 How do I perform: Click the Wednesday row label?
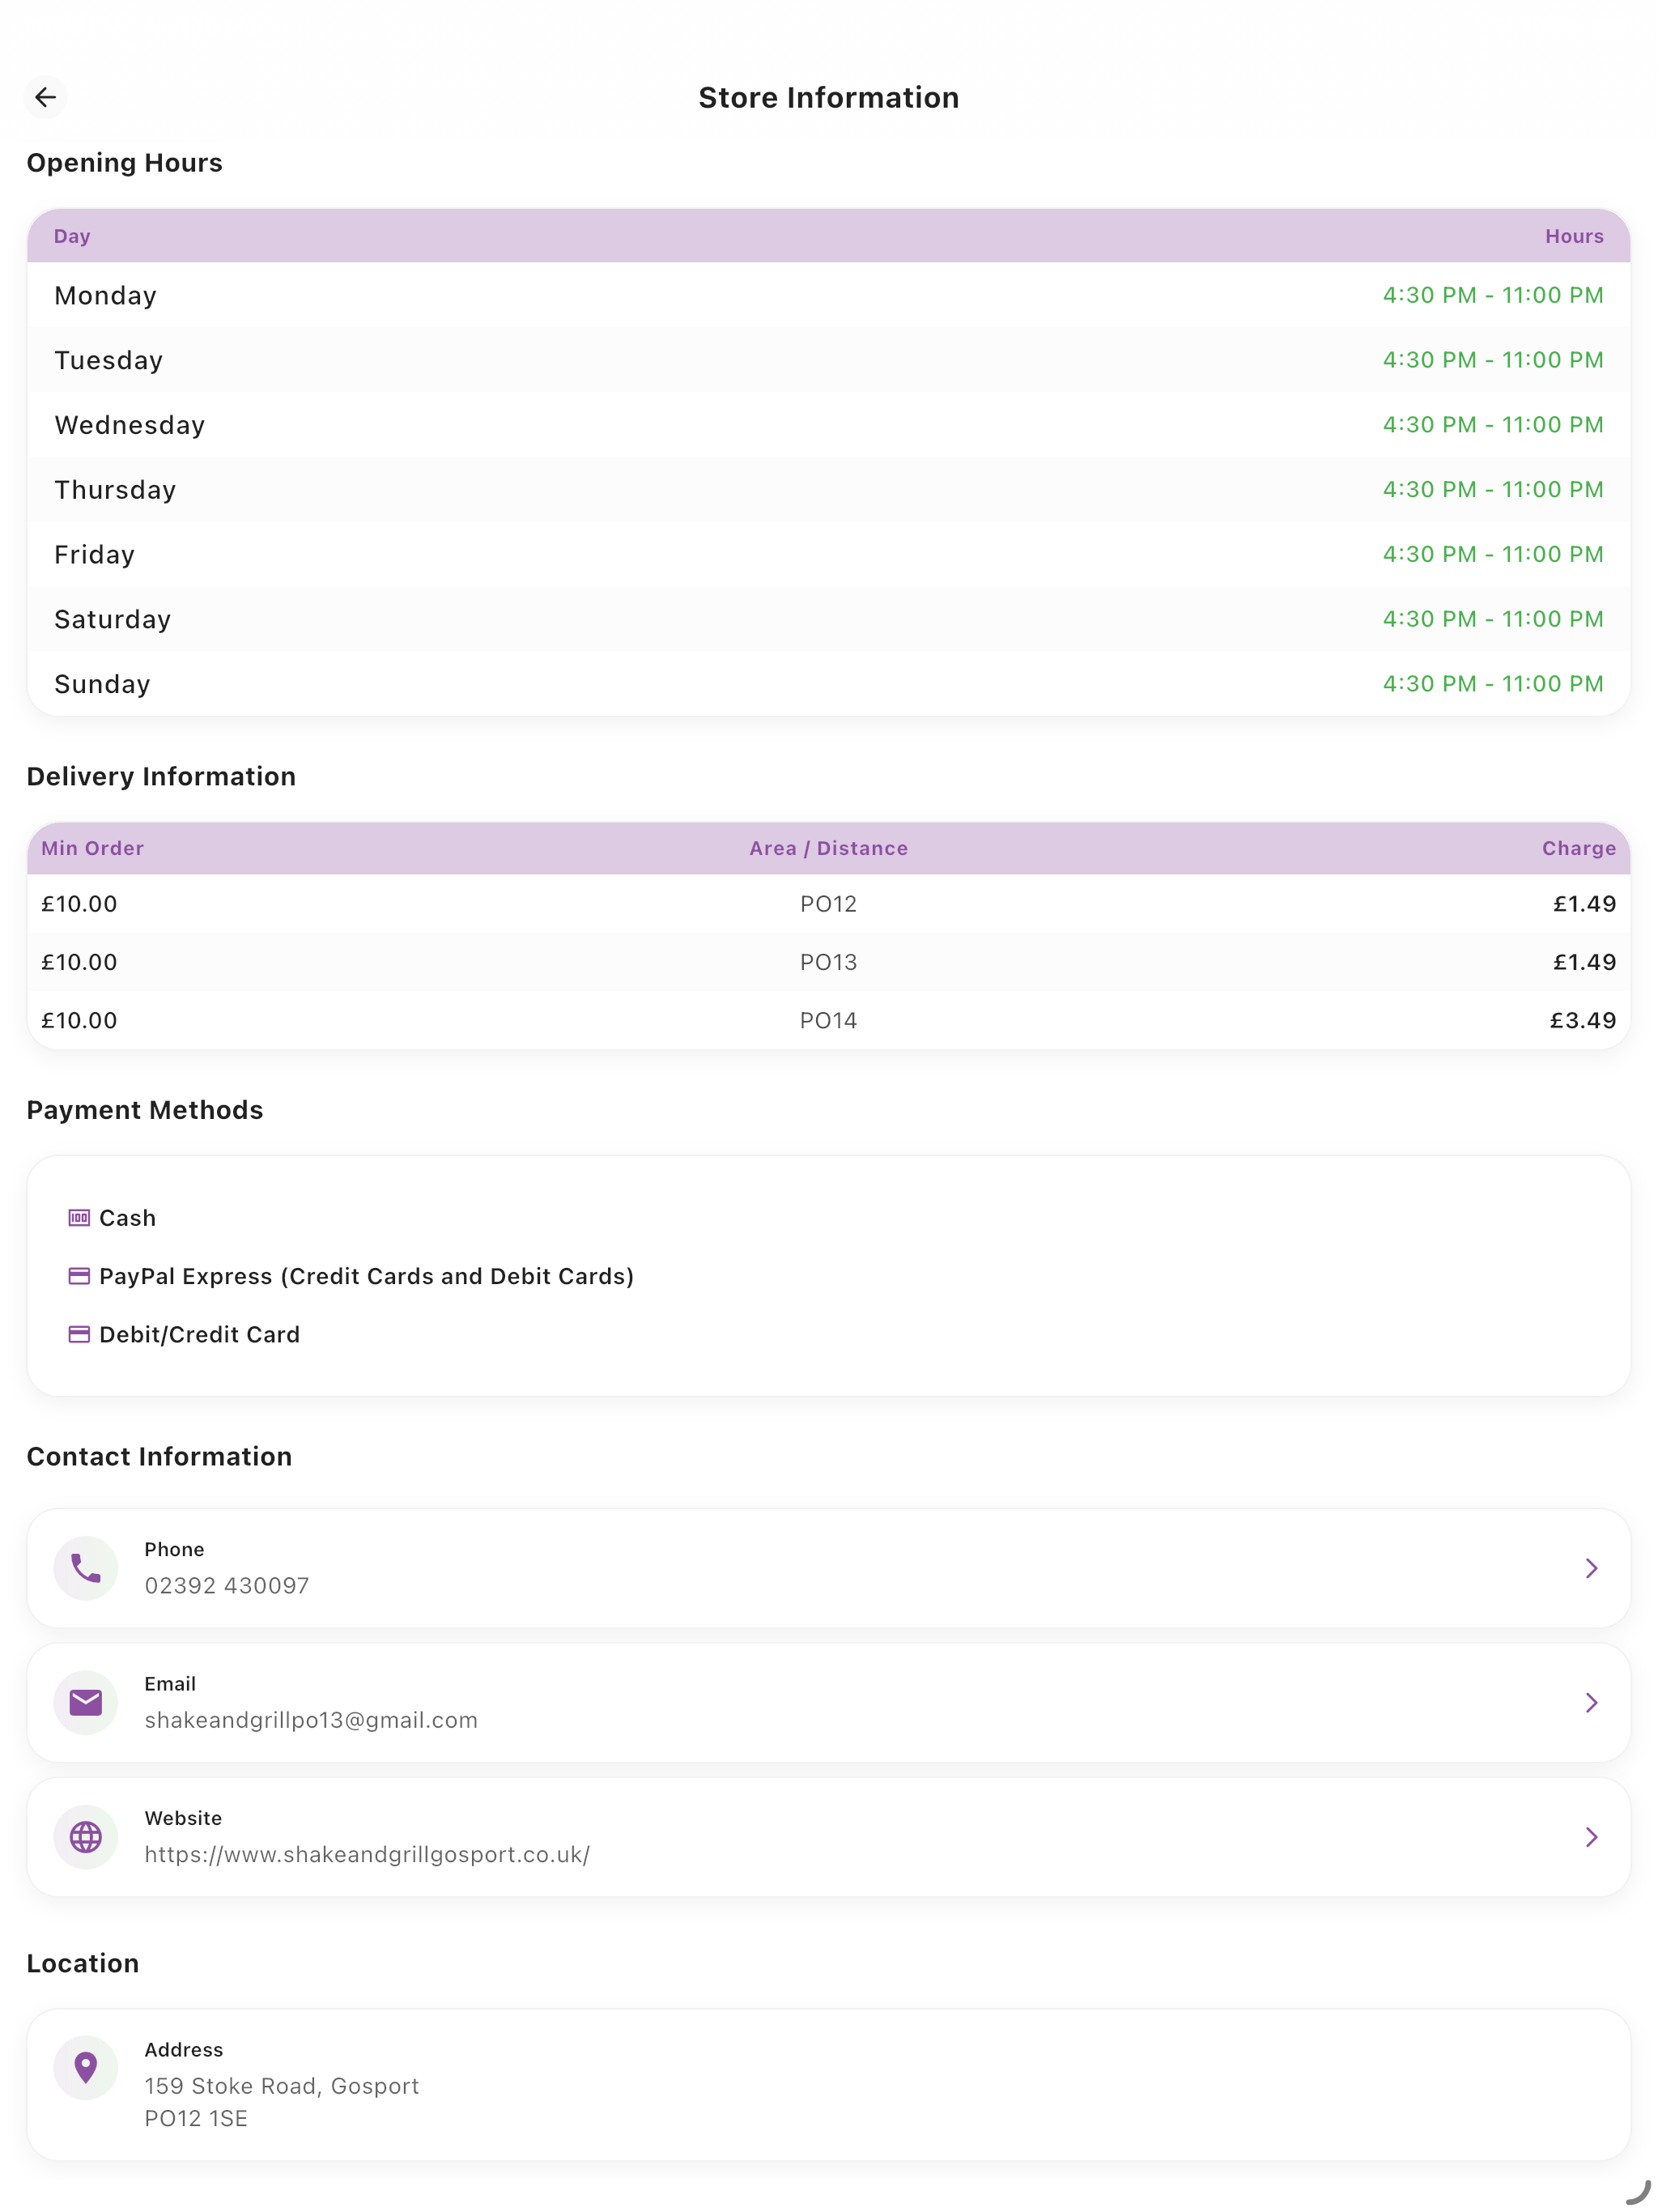[130, 425]
